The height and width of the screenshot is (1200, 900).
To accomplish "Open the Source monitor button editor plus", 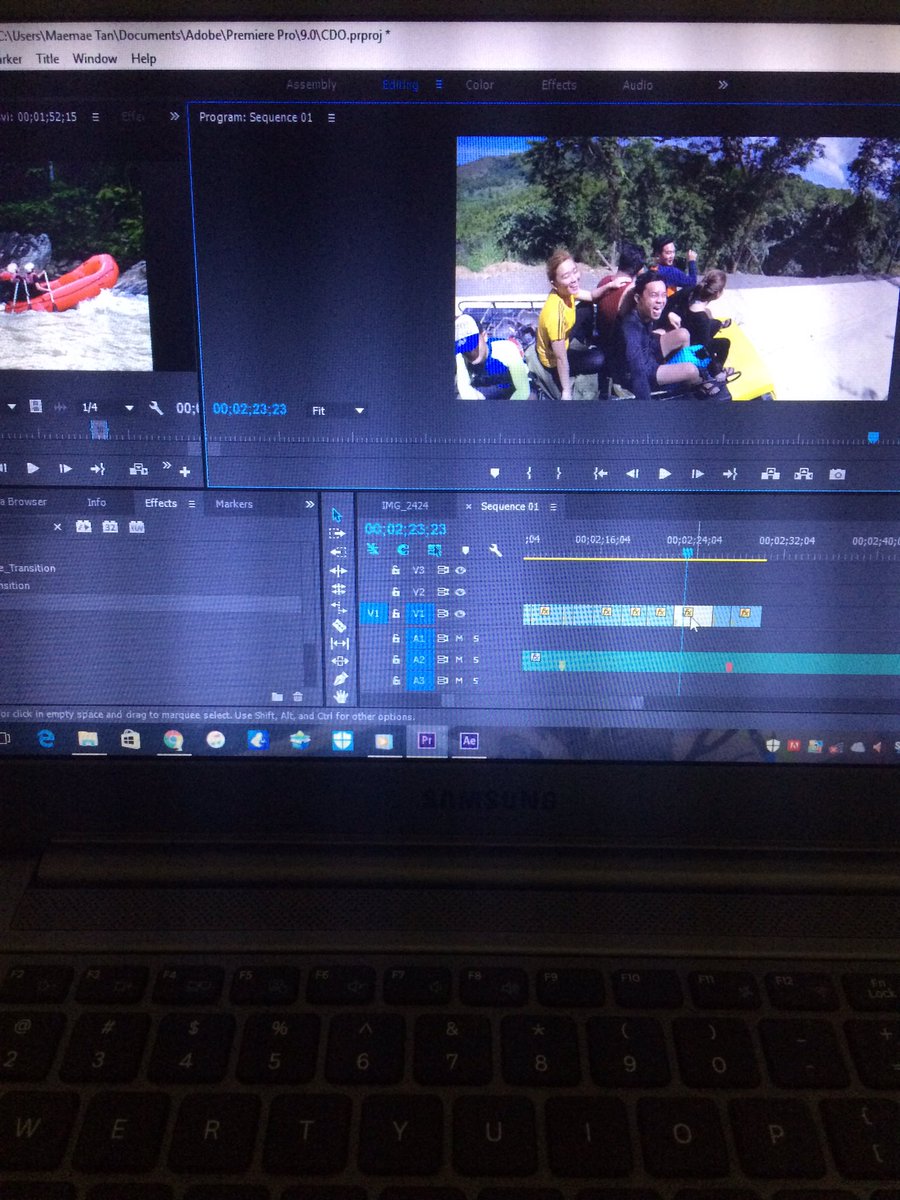I will [184, 471].
